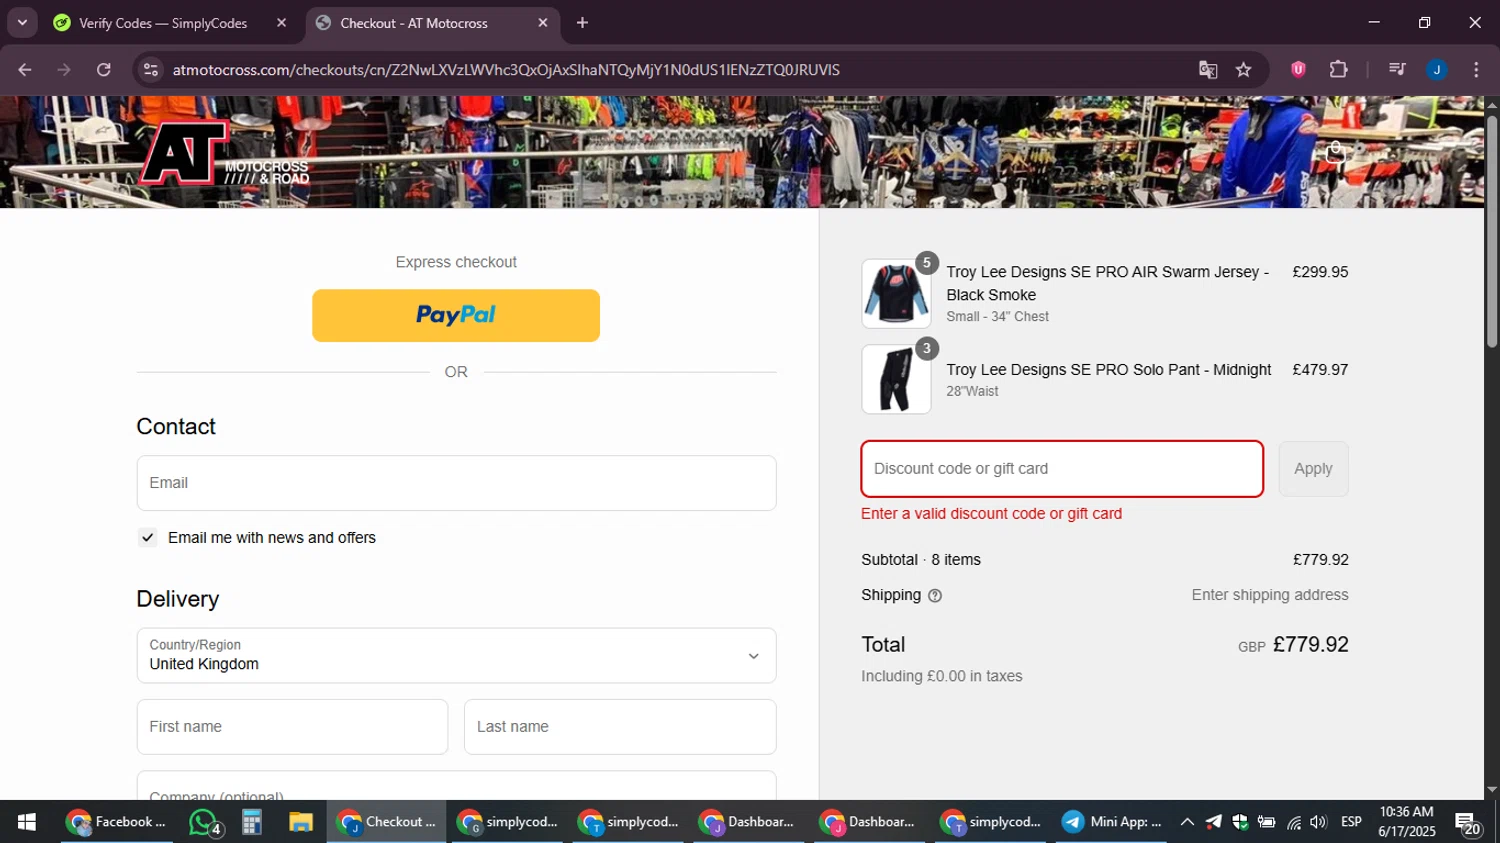Screen dimensions: 1500x843
Task: Click the address bar URL
Action: [506, 70]
